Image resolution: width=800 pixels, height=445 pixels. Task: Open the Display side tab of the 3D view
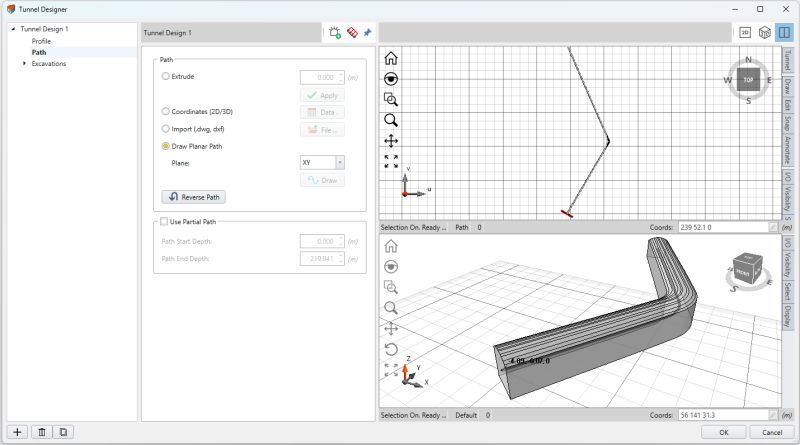(787, 316)
